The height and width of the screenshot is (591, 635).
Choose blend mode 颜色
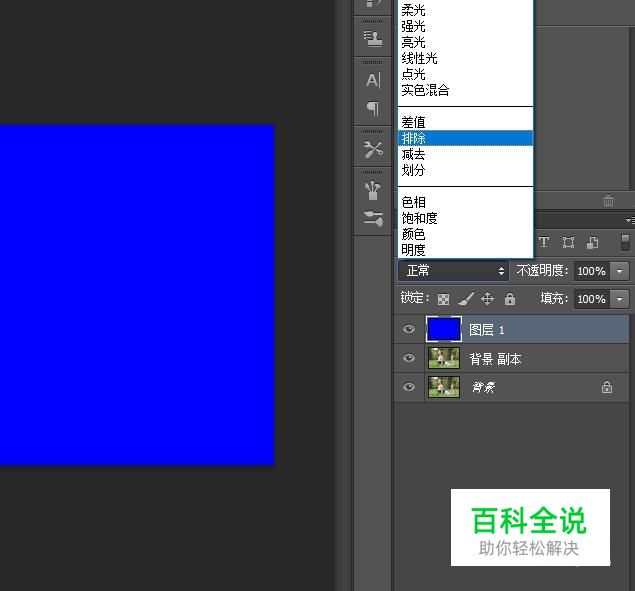coord(465,234)
